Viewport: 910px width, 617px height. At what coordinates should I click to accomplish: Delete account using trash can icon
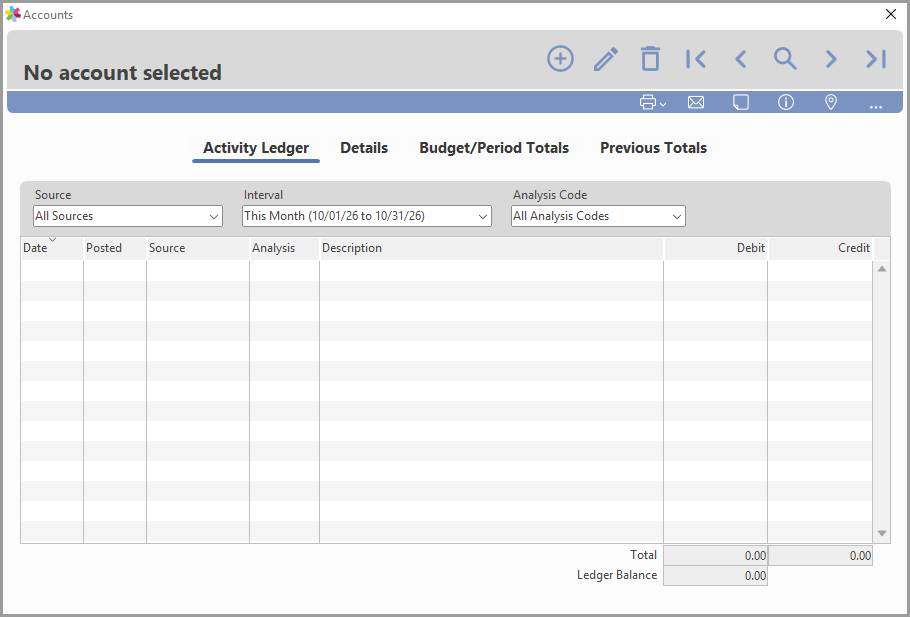click(x=650, y=59)
